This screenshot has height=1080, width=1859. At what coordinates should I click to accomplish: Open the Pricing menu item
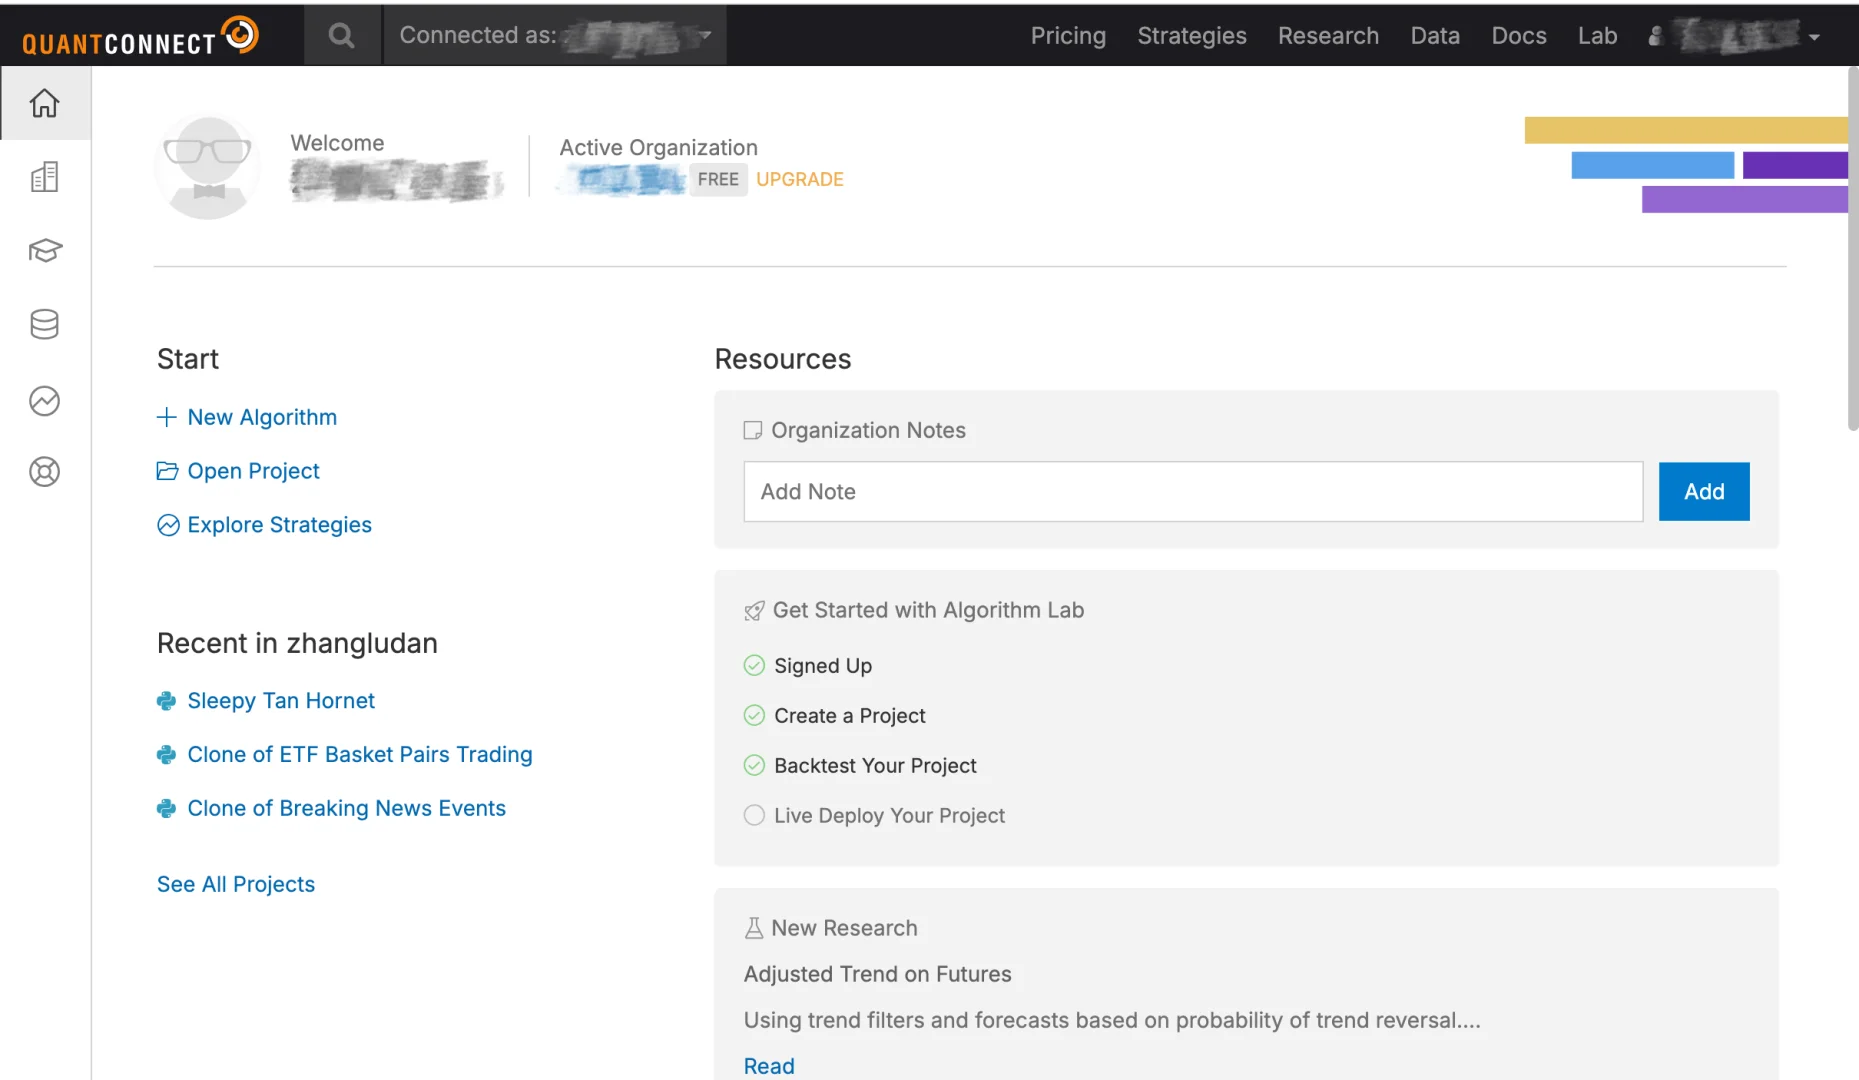(1068, 36)
